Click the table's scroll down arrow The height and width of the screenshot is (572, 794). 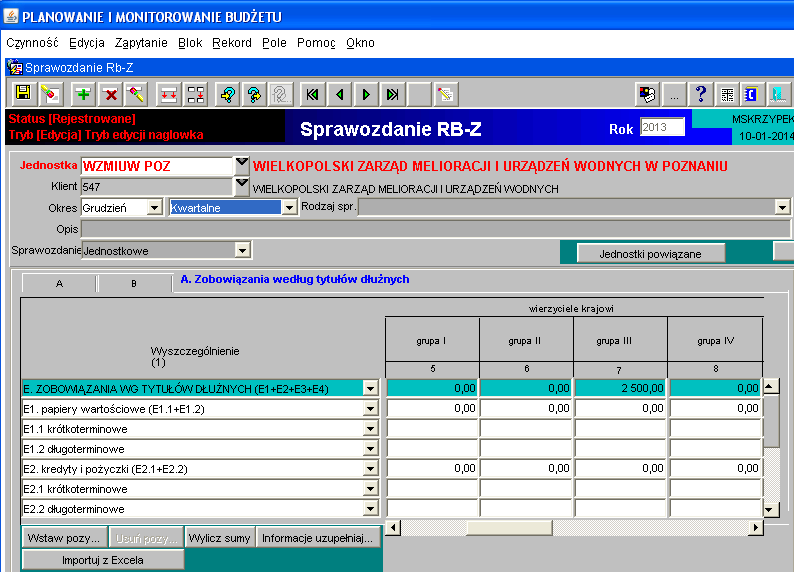771,509
